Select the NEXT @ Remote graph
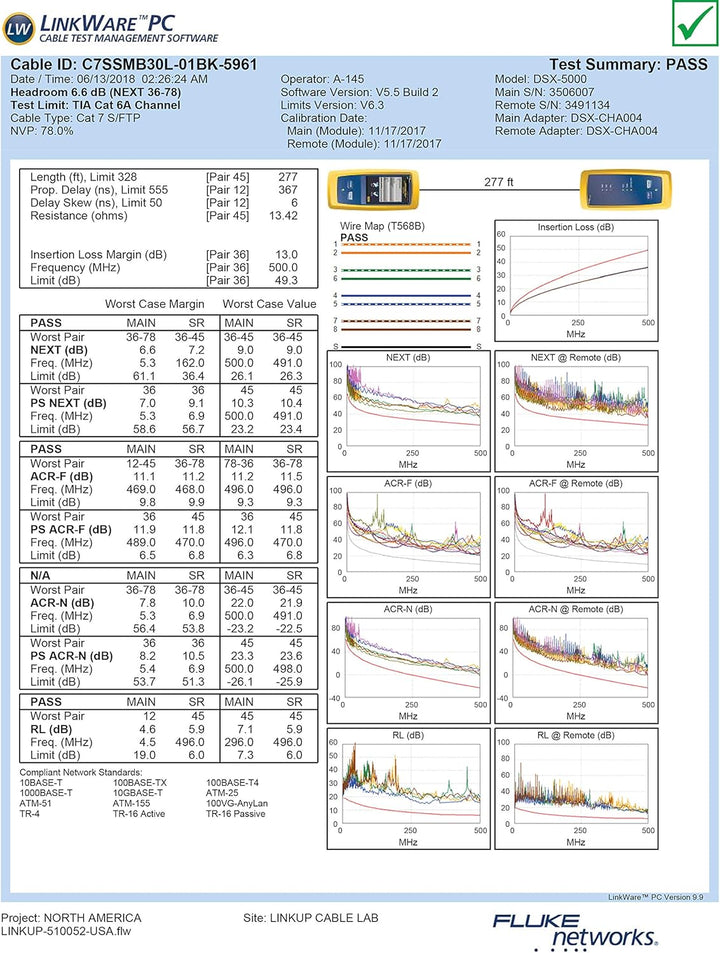This screenshot has height=953, width=720. click(x=576, y=410)
